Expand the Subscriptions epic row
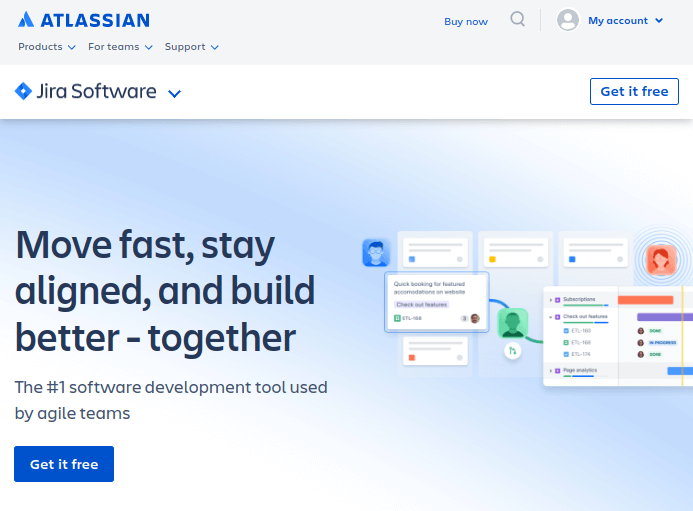The width and height of the screenshot is (693, 511). [551, 299]
